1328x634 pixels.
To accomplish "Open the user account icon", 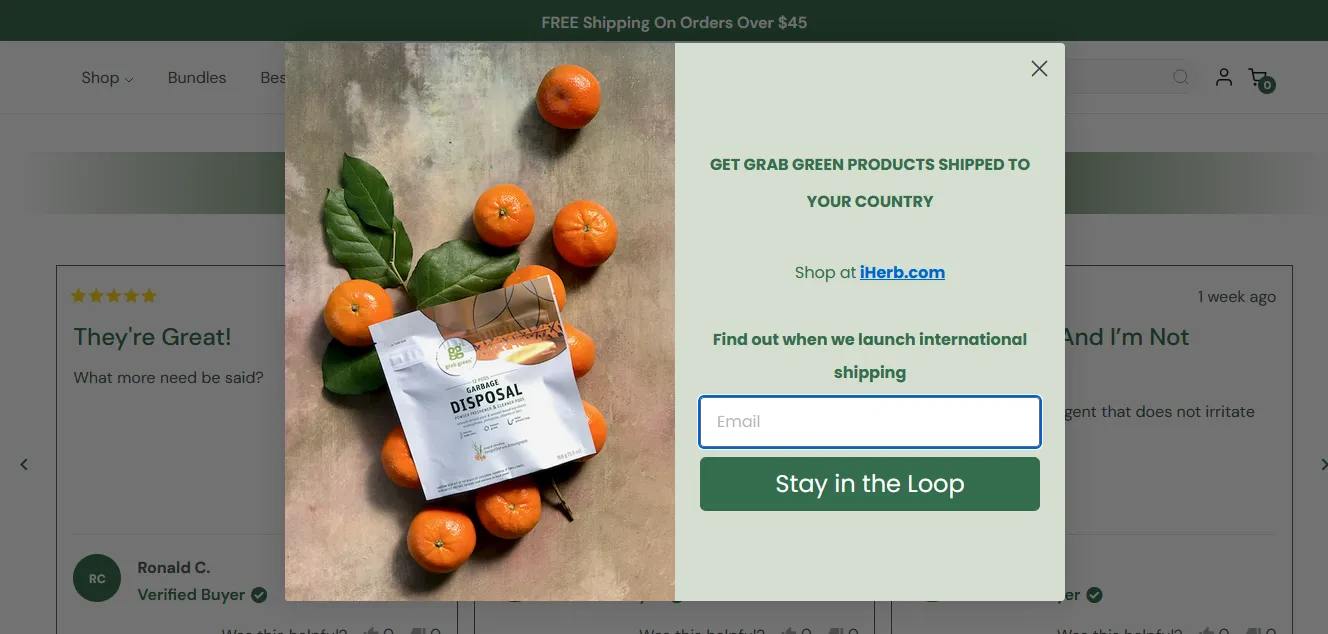I will 1224,77.
